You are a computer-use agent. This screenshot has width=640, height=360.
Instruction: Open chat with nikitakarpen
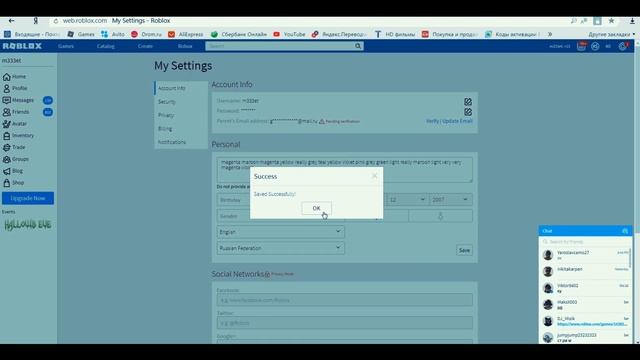[585, 271]
